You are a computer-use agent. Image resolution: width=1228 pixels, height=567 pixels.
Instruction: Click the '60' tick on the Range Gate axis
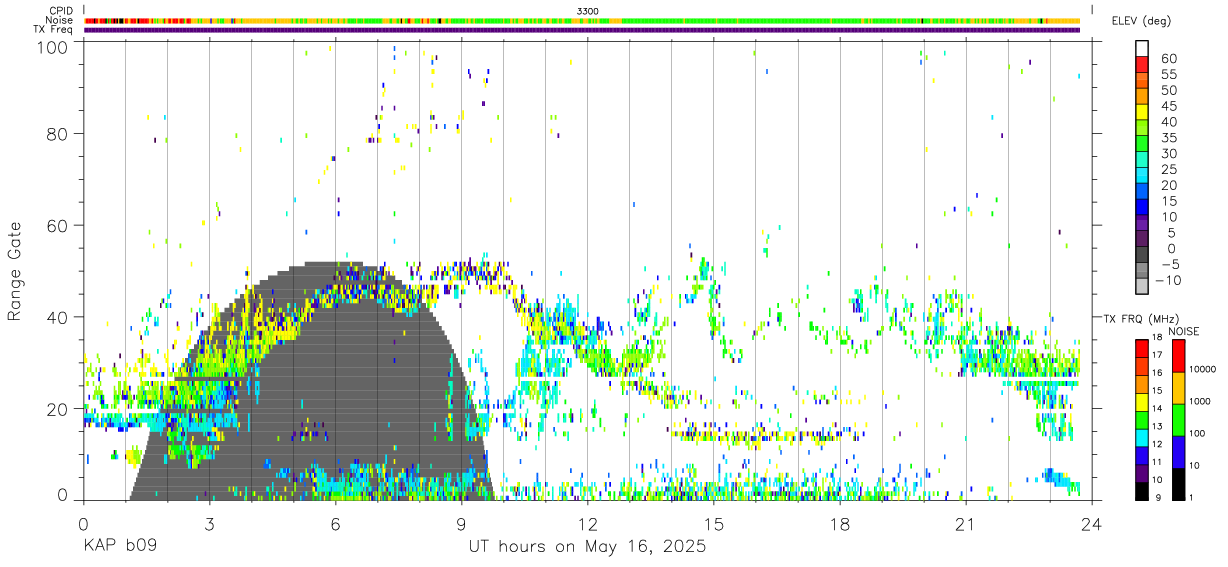[58, 226]
